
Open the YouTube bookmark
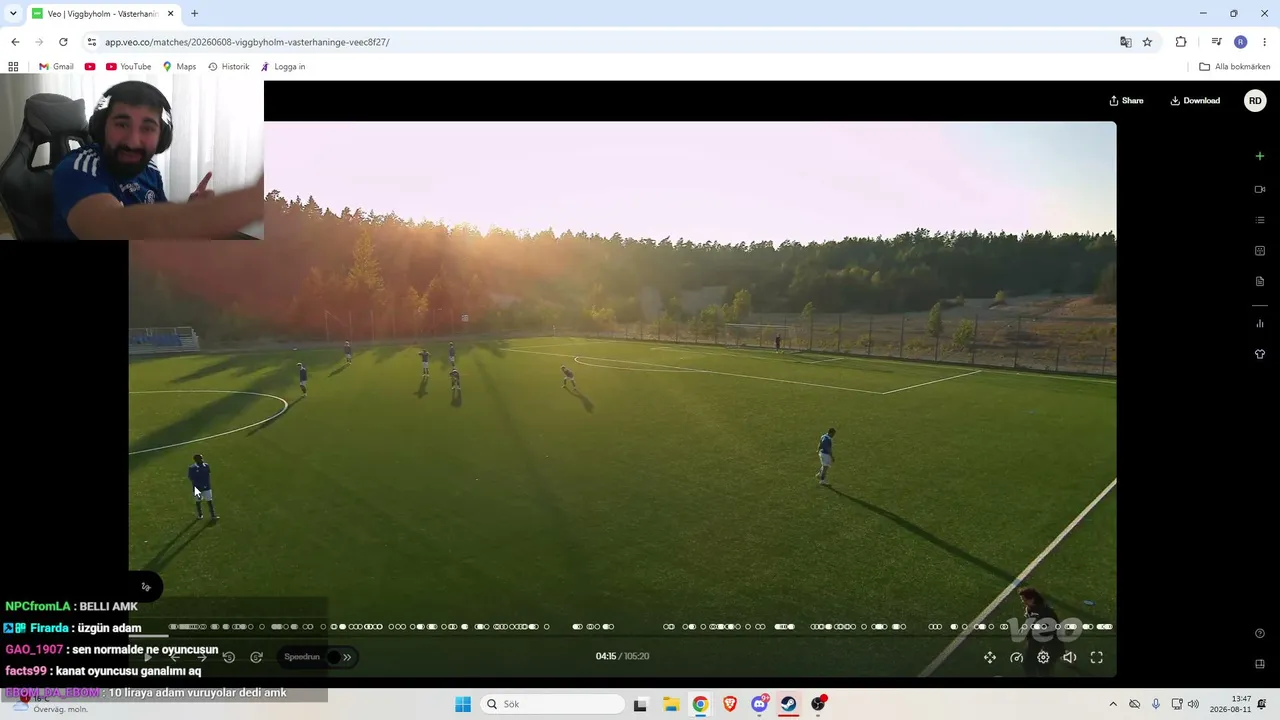coord(128,67)
